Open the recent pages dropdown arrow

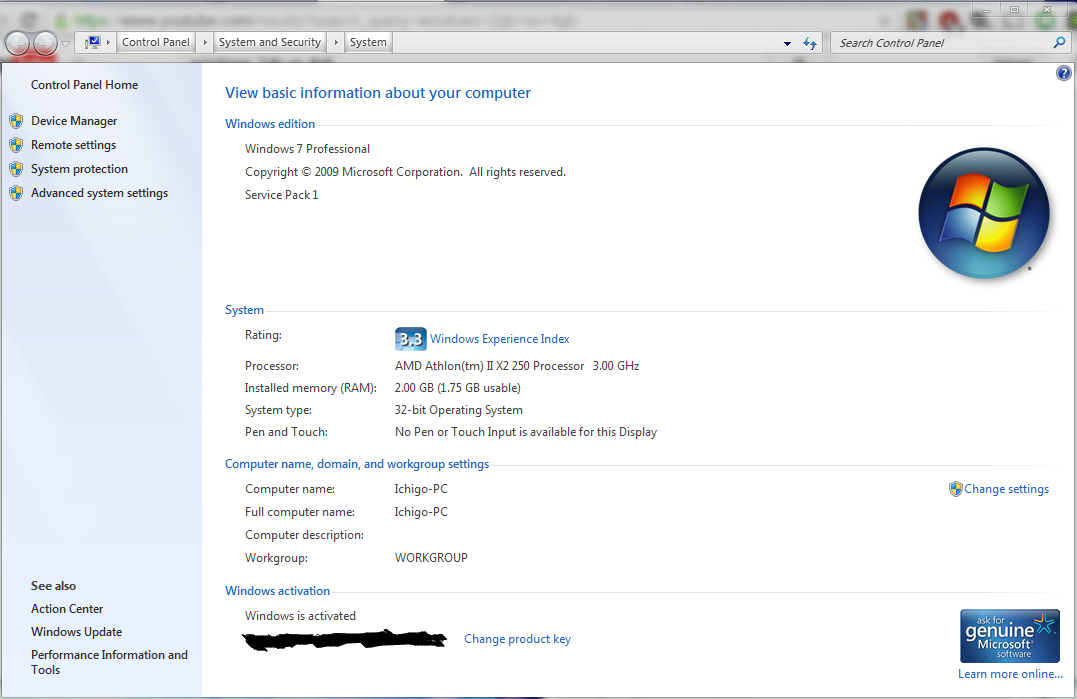65,43
